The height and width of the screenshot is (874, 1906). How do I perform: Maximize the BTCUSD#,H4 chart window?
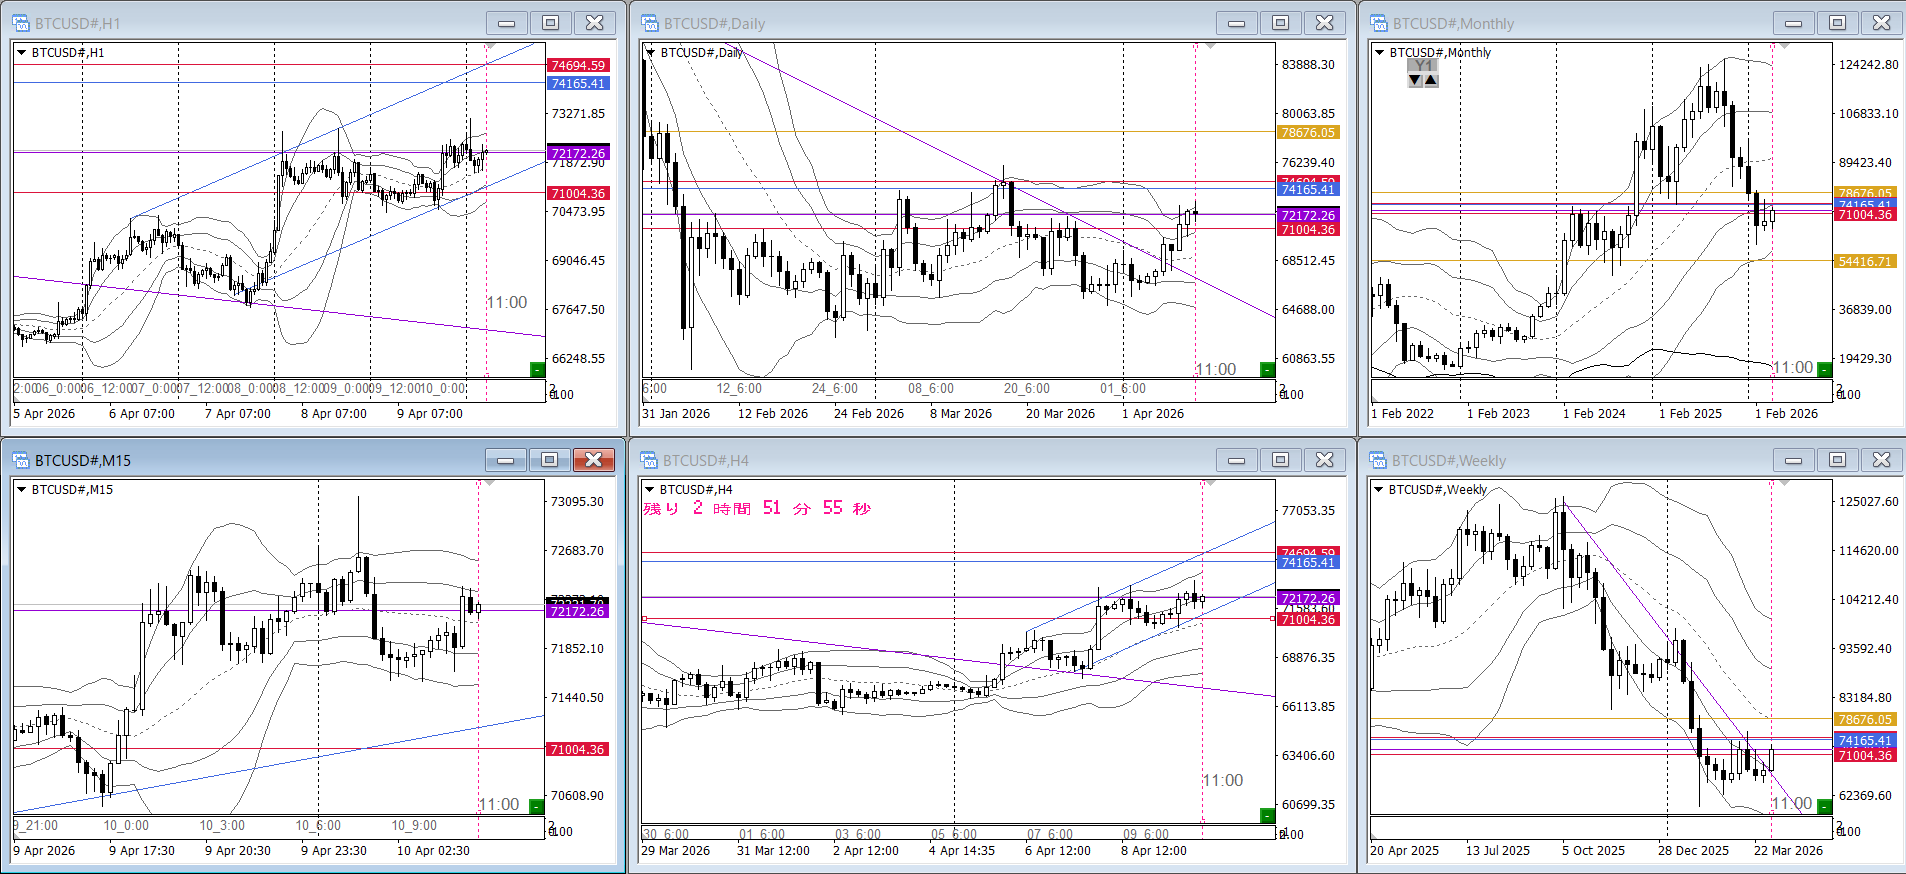click(x=1280, y=460)
